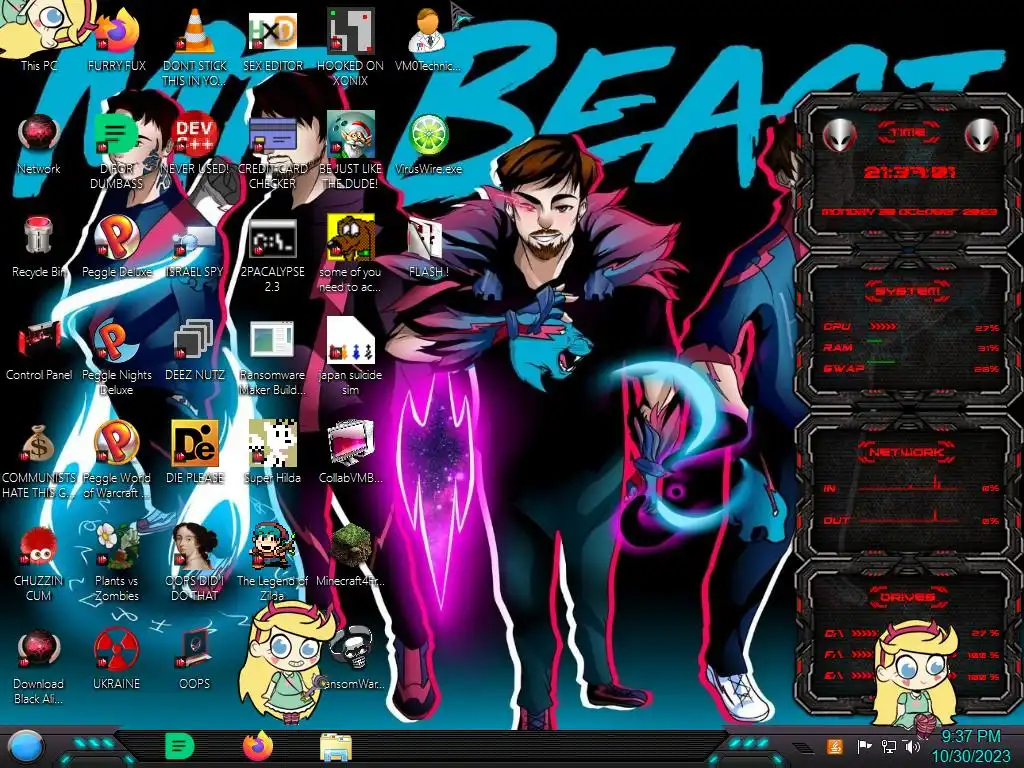Open the Network desktop icon

point(39,136)
